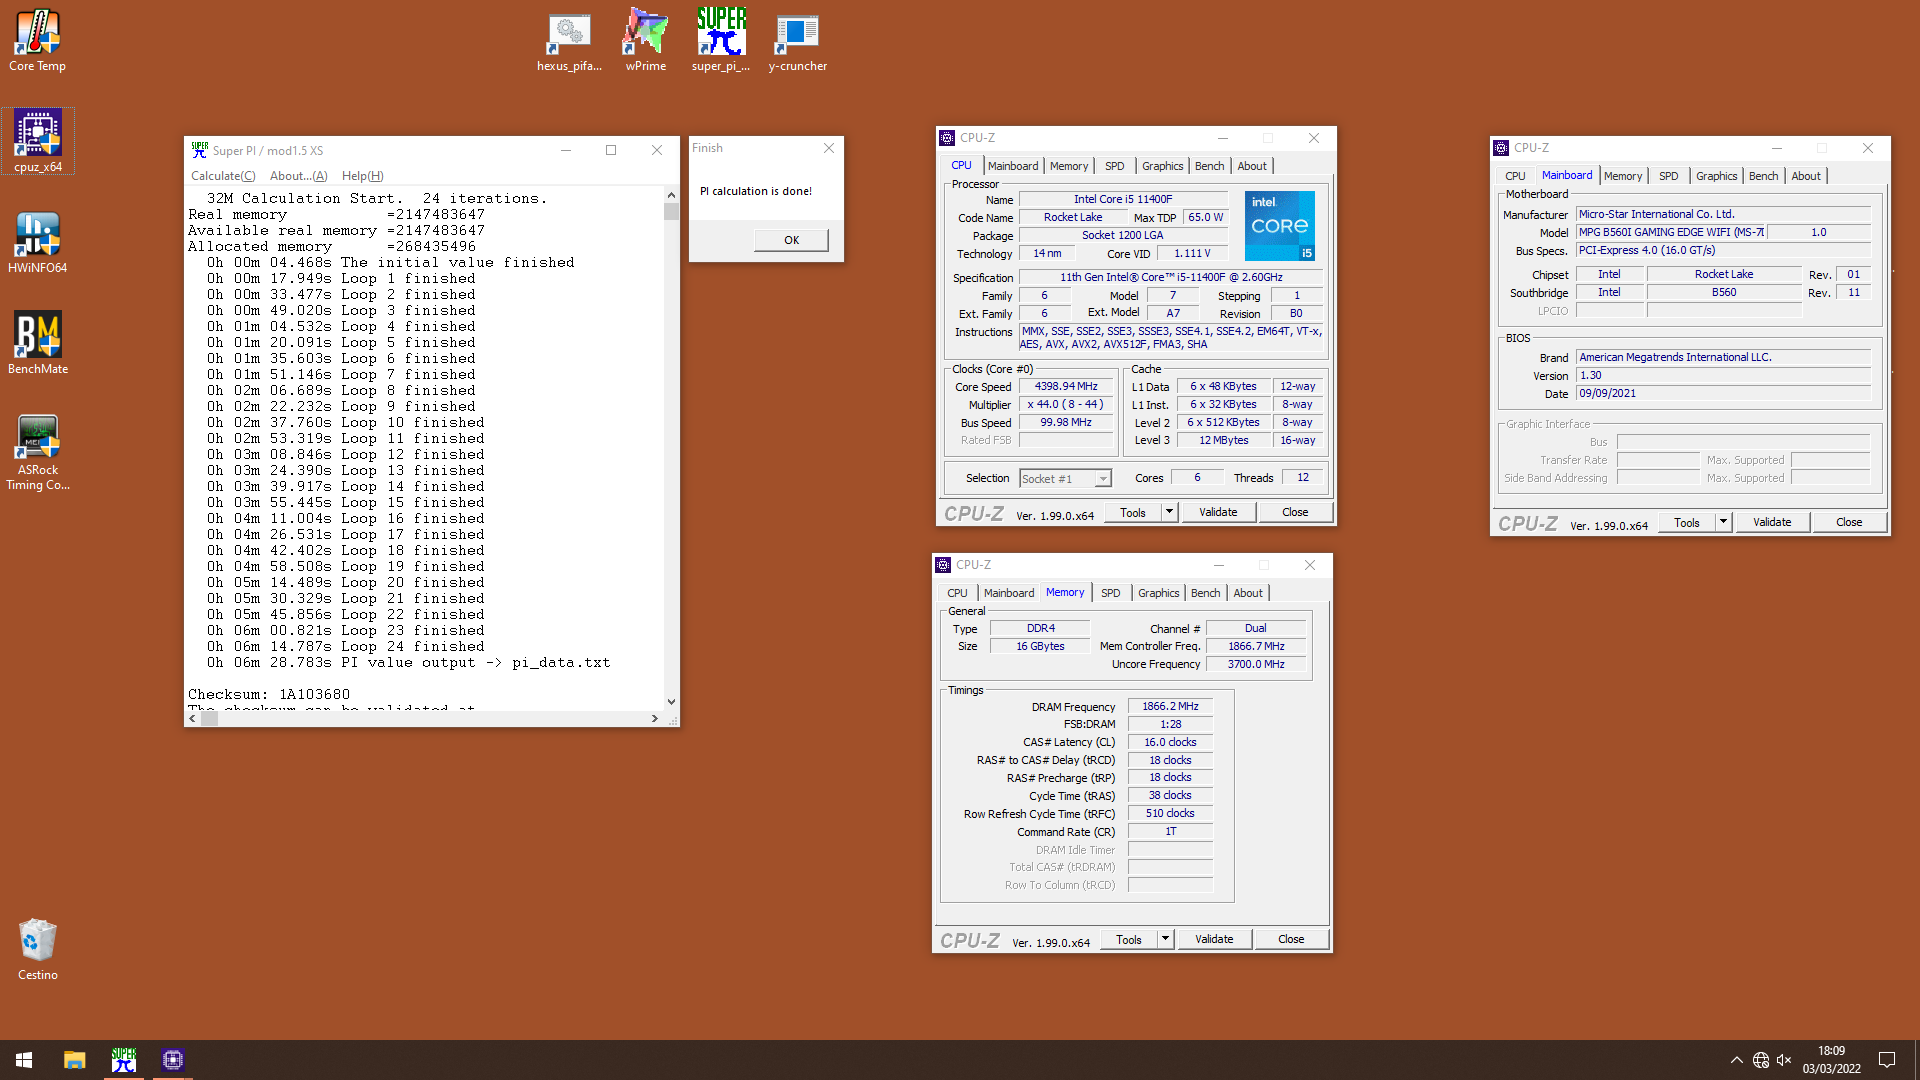
Task: Click Tools button in the Mainboard CPU-Z window
Action: (1687, 522)
